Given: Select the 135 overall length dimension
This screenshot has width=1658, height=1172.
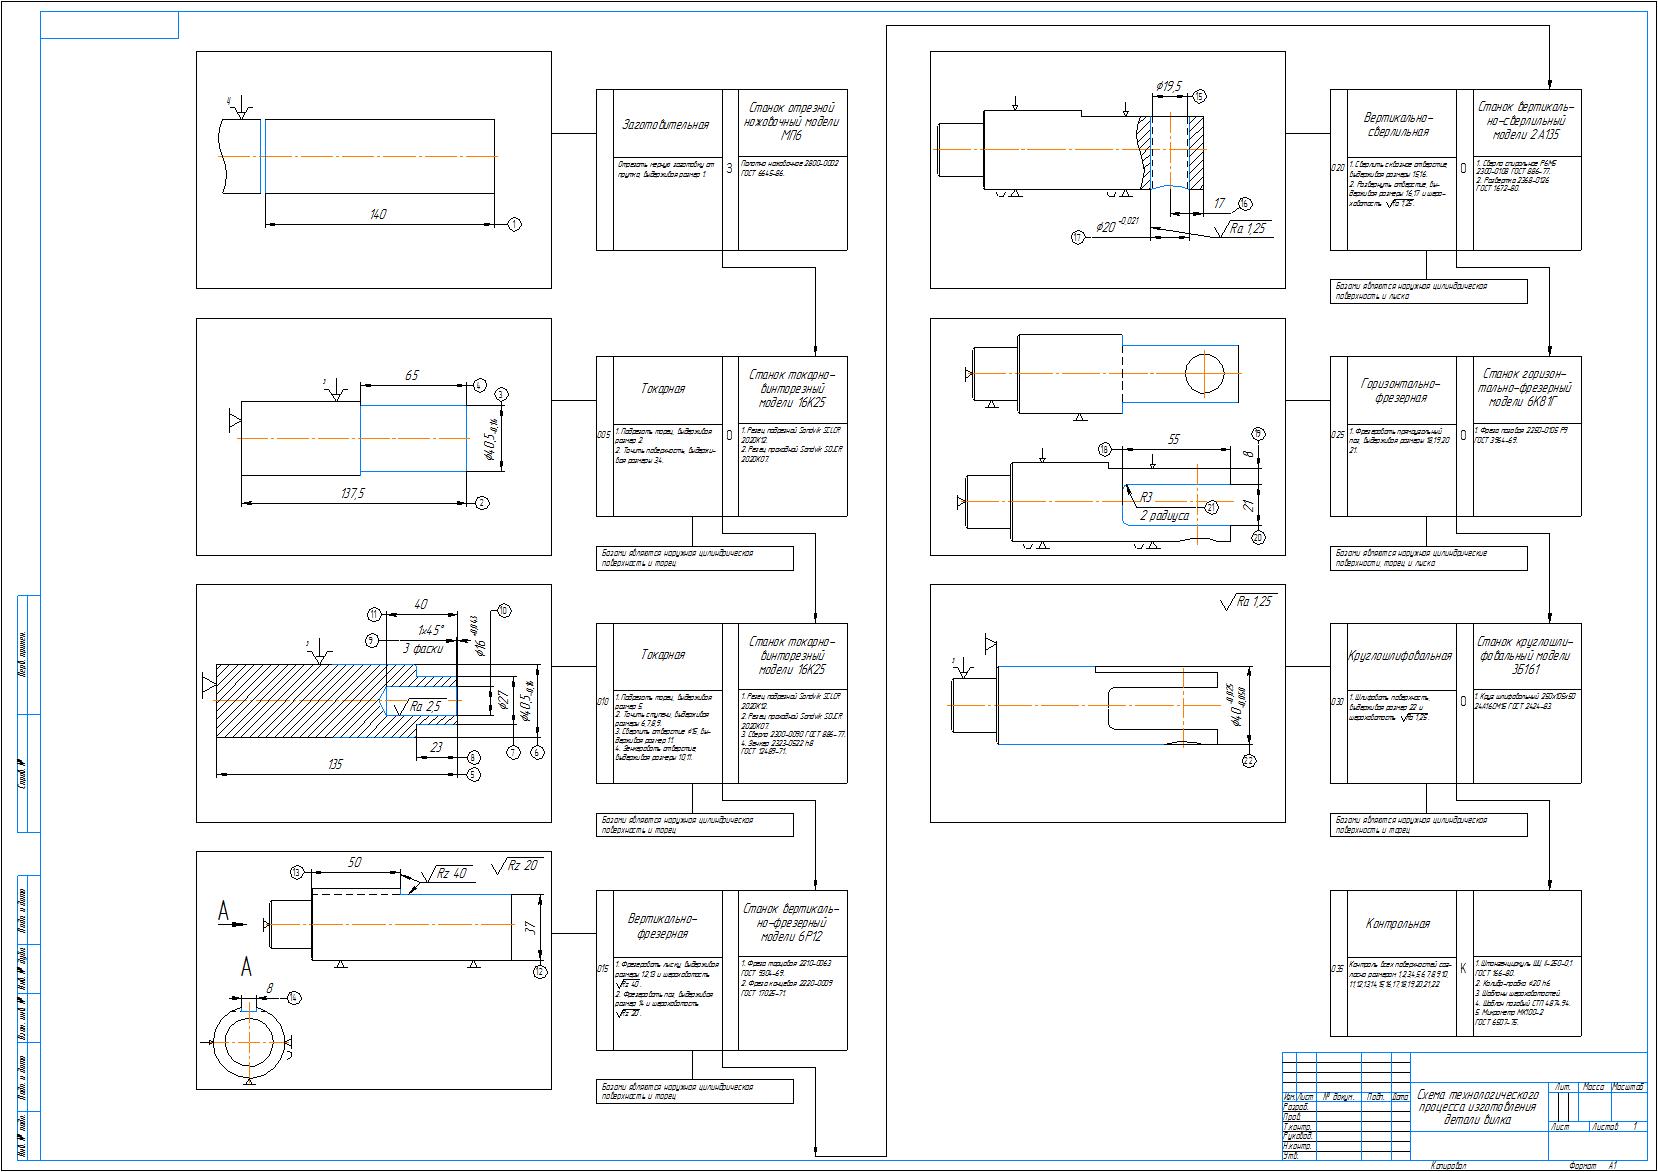Looking at the screenshot, I should pyautogui.click(x=335, y=764).
